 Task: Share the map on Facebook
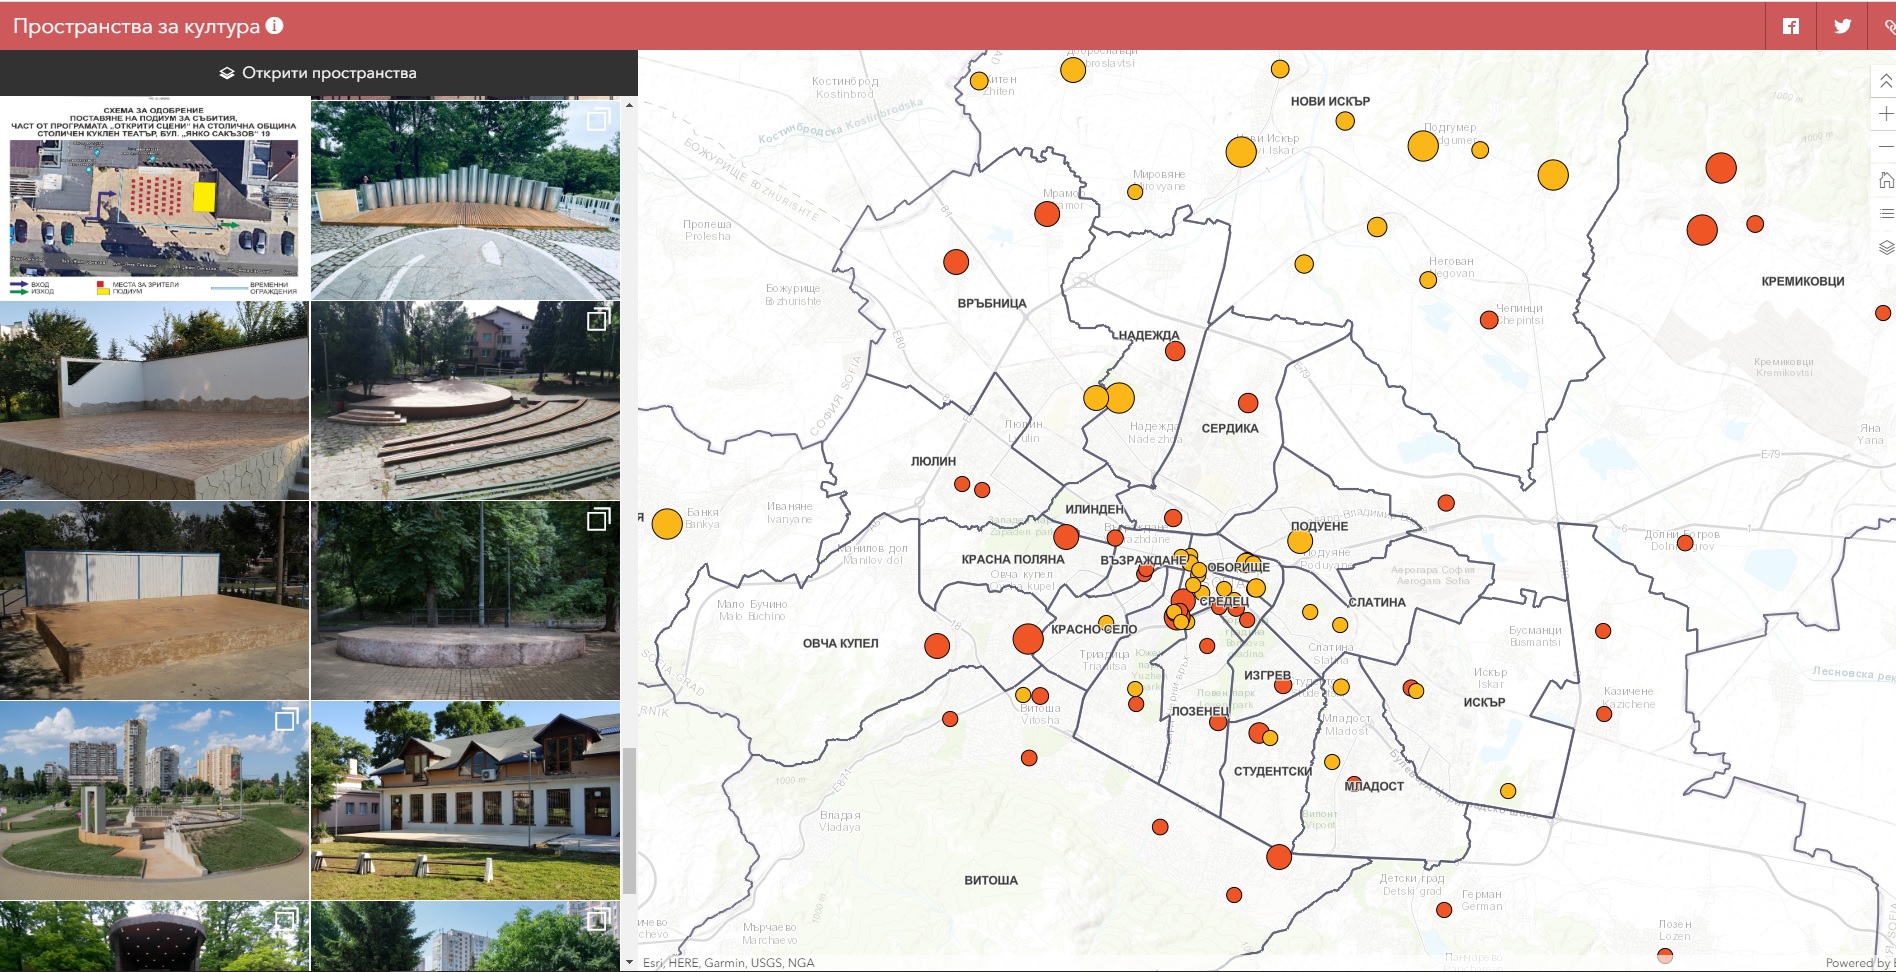(1791, 26)
